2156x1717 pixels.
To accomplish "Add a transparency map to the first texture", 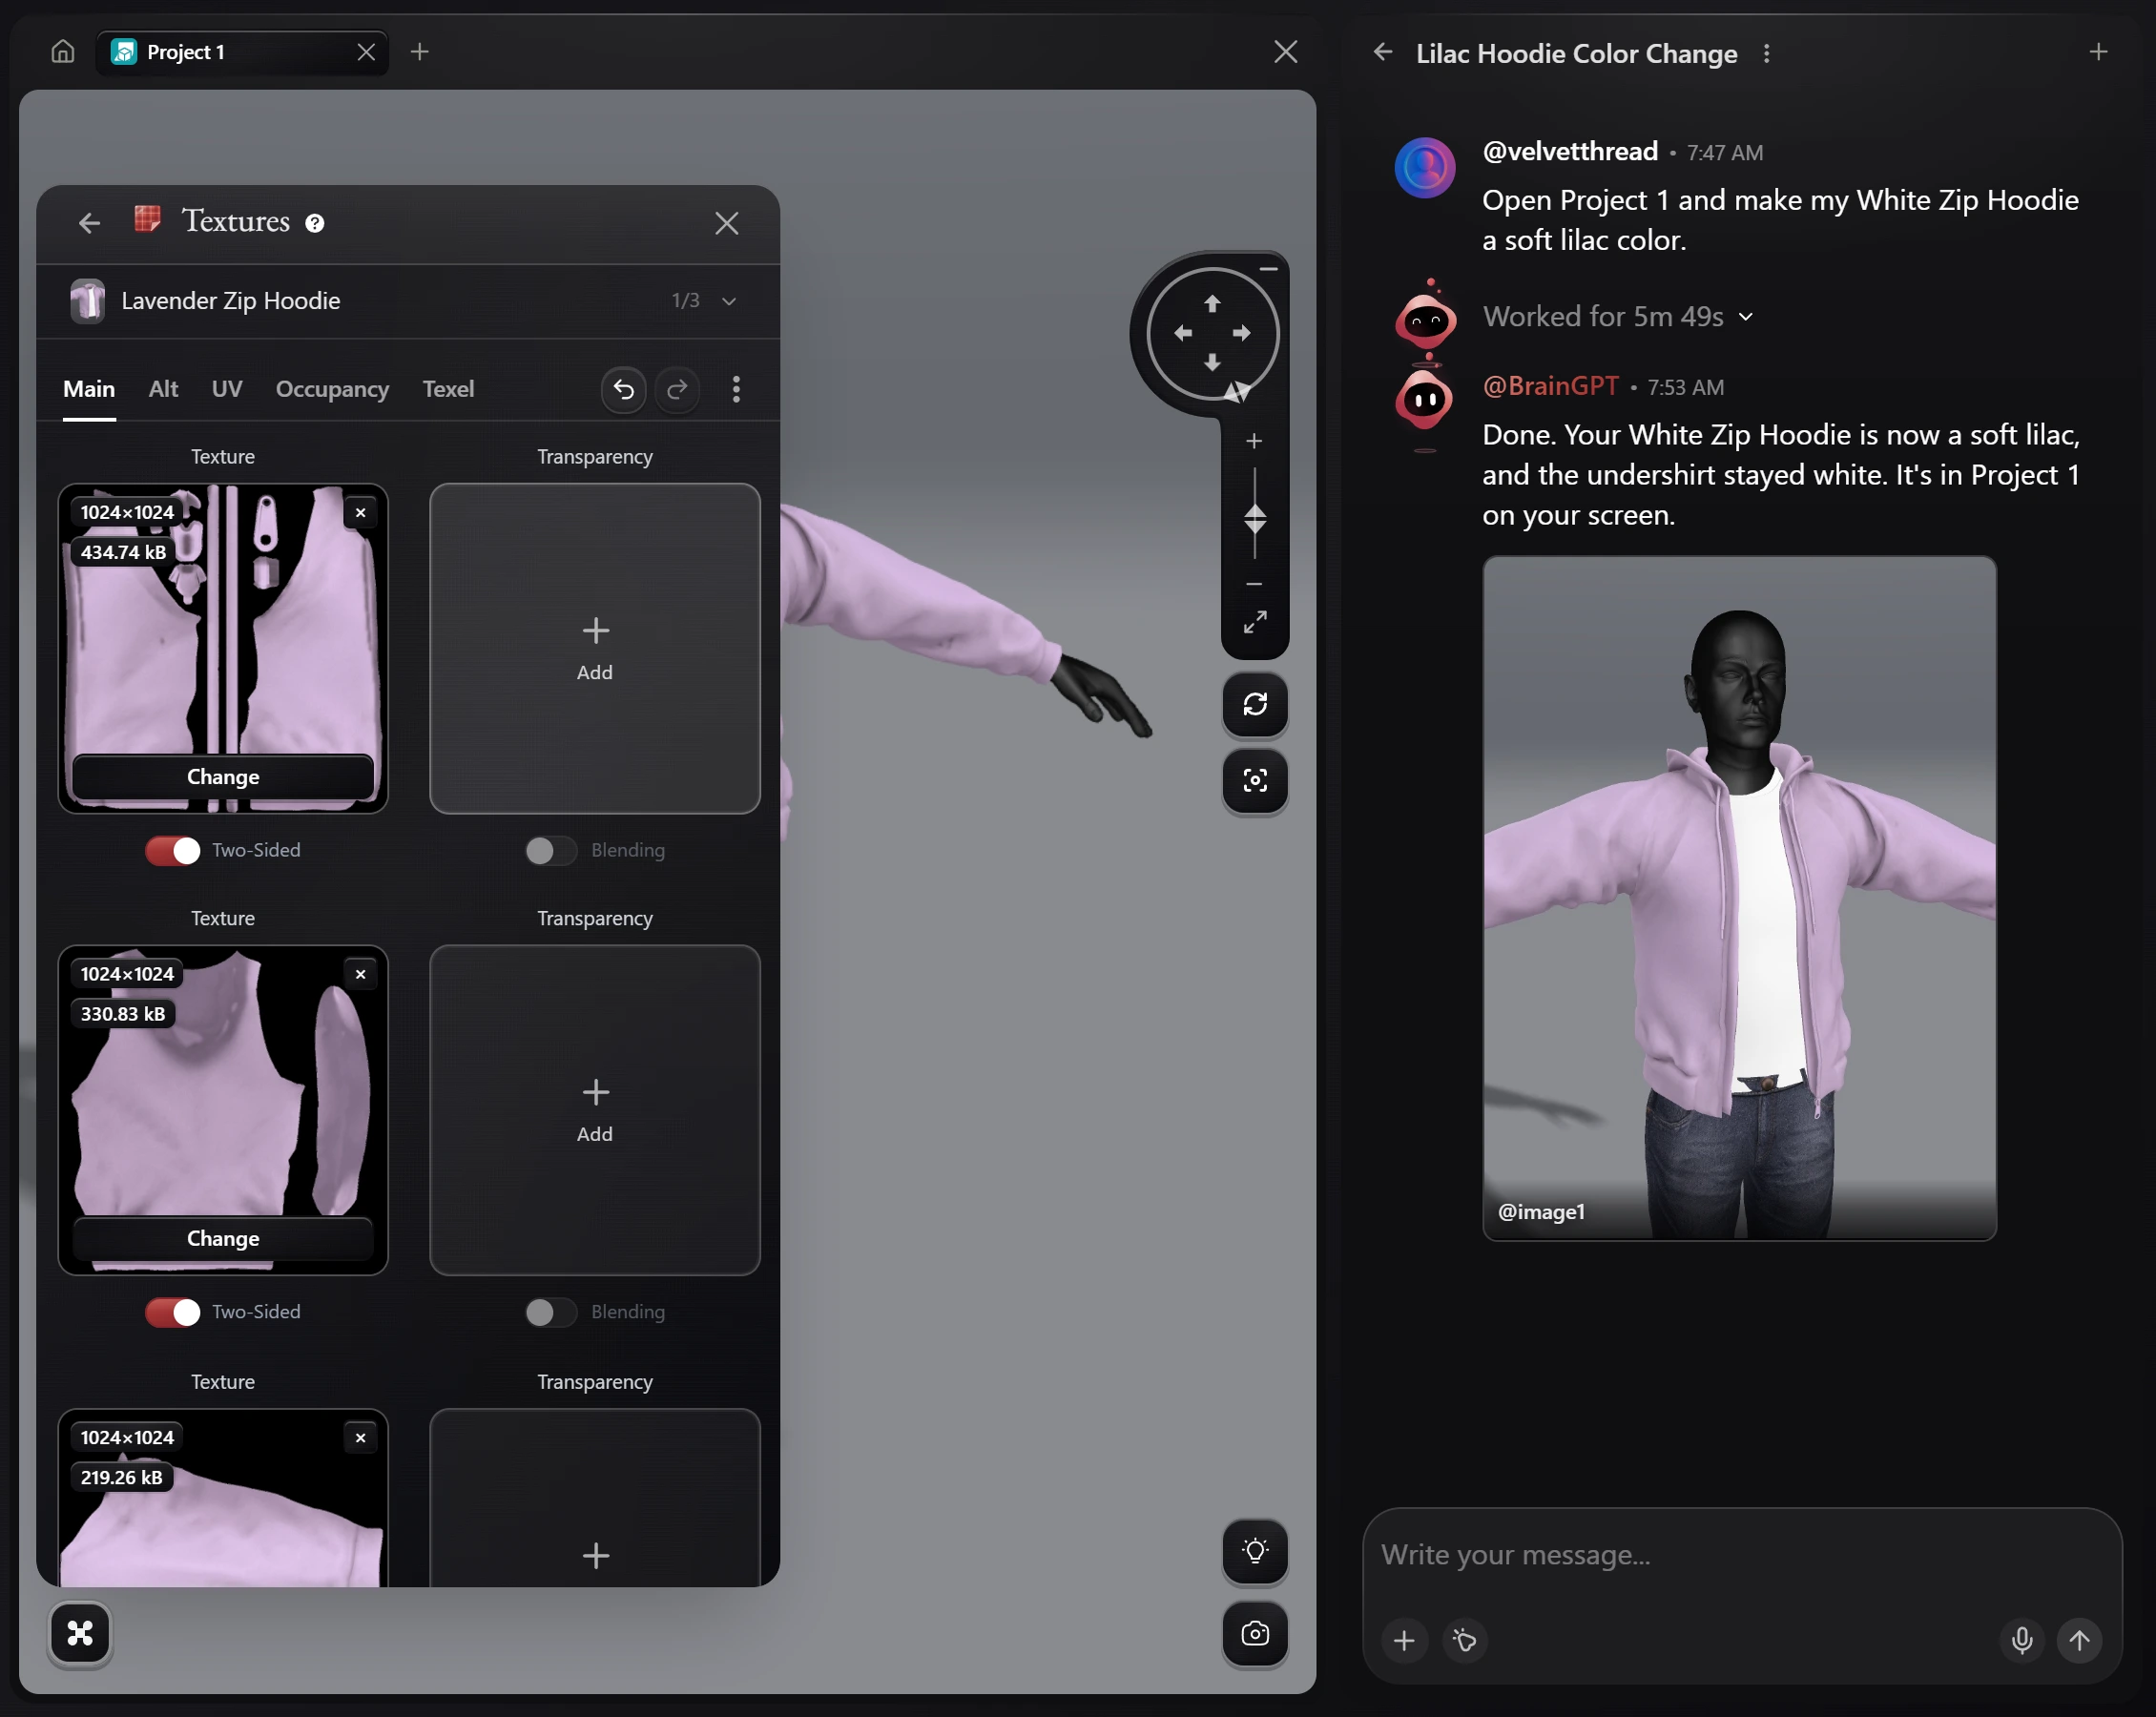I will [x=595, y=649].
